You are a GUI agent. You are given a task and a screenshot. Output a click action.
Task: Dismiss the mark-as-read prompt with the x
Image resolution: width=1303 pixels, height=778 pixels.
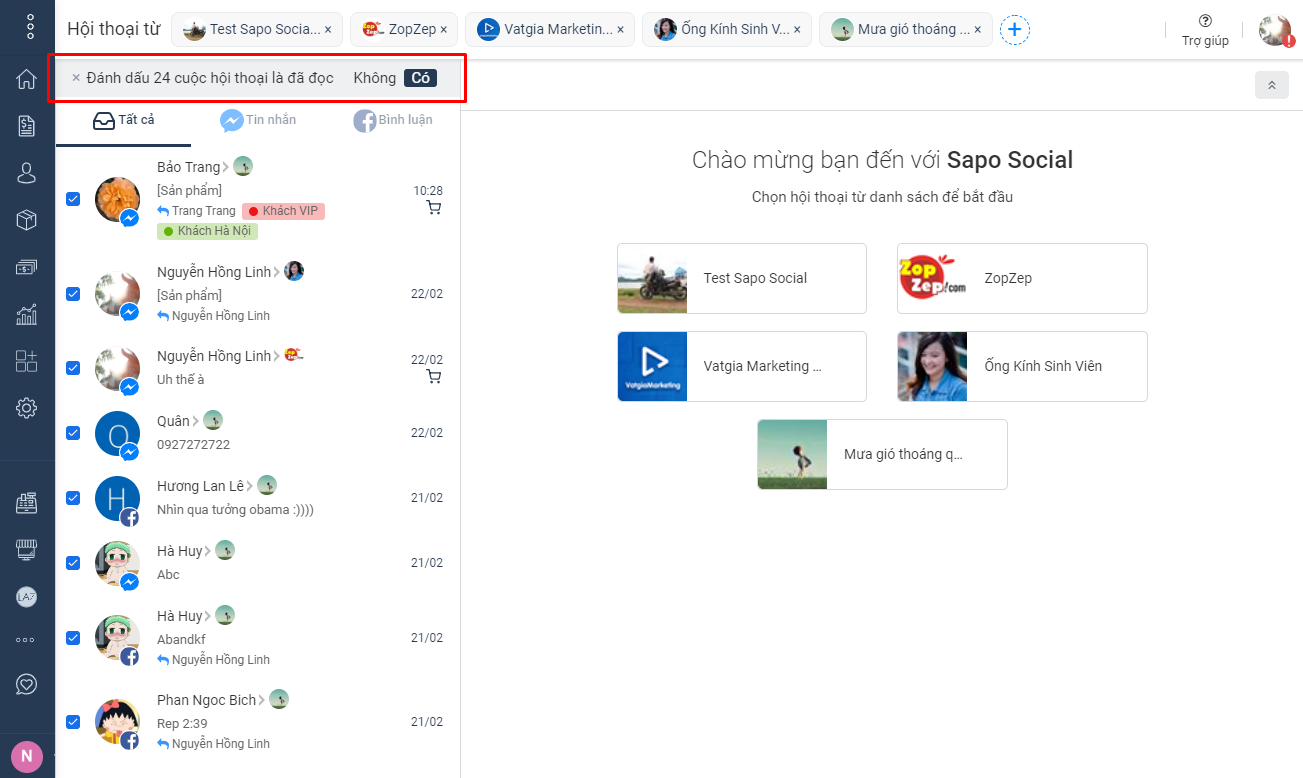pos(76,78)
